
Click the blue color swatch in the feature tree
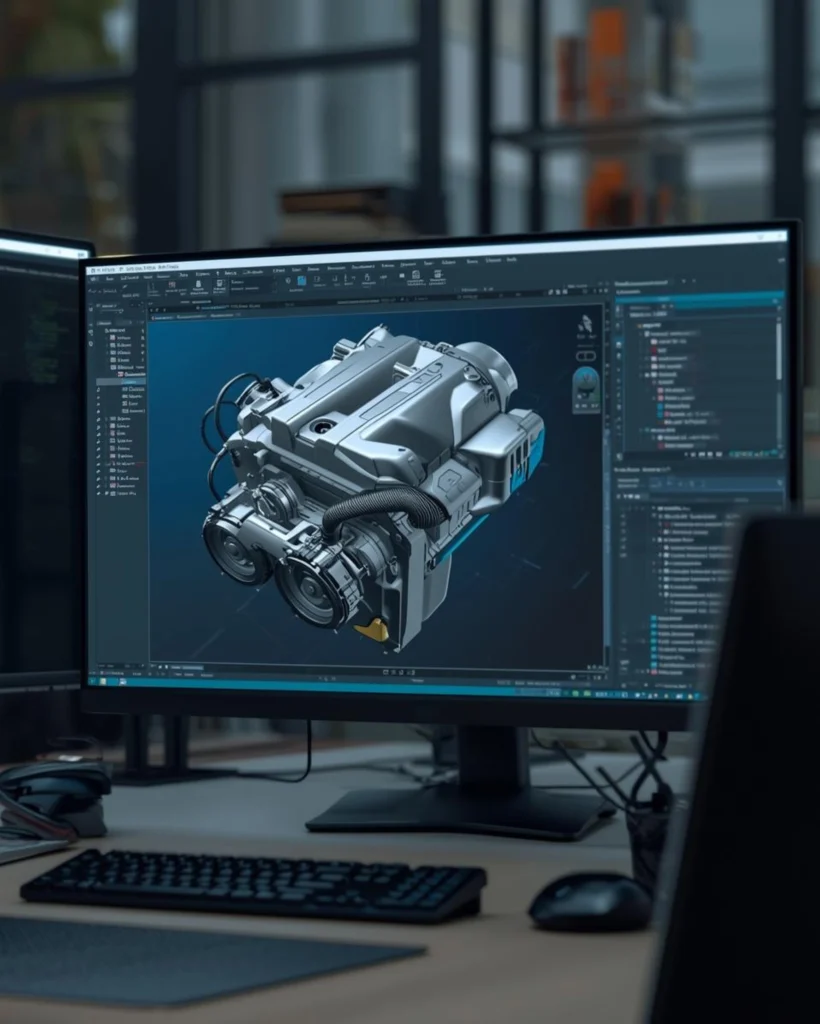tap(660, 406)
